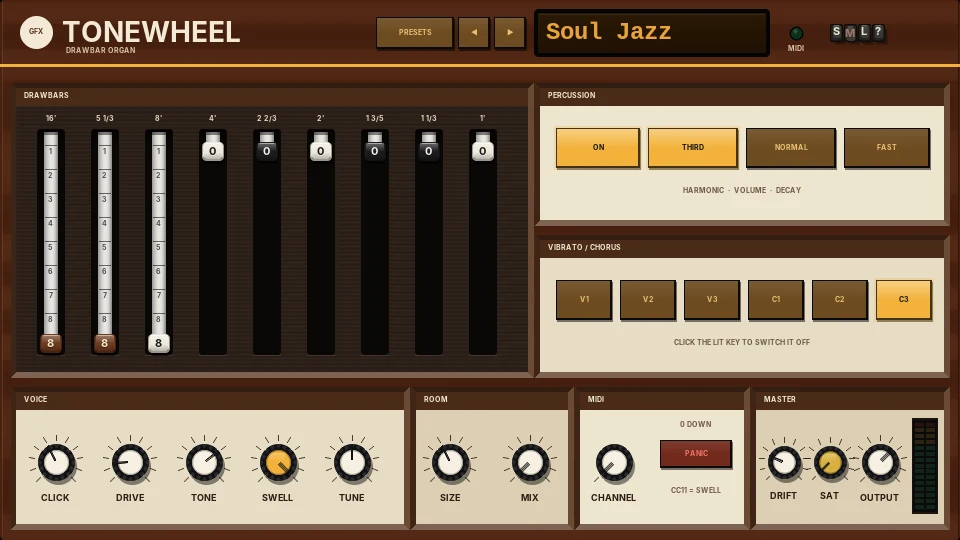The image size is (960, 540).
Task: Click the 5 1/3 drawbar handle
Action: coord(105,343)
